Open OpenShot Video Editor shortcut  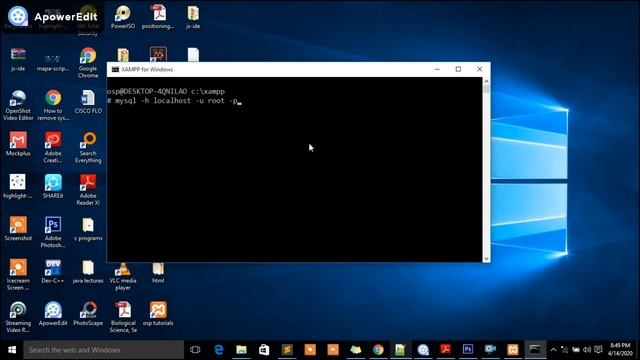pos(18,105)
